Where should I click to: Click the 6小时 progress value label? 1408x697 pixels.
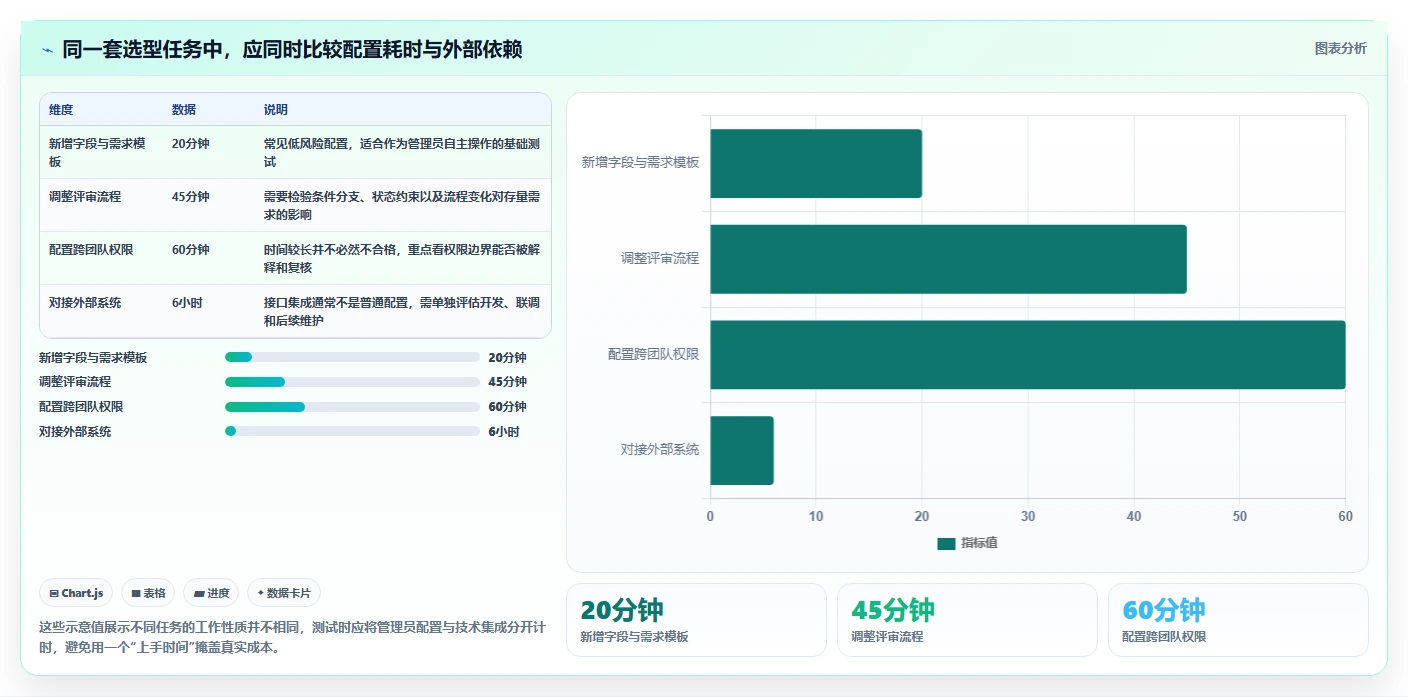point(504,432)
